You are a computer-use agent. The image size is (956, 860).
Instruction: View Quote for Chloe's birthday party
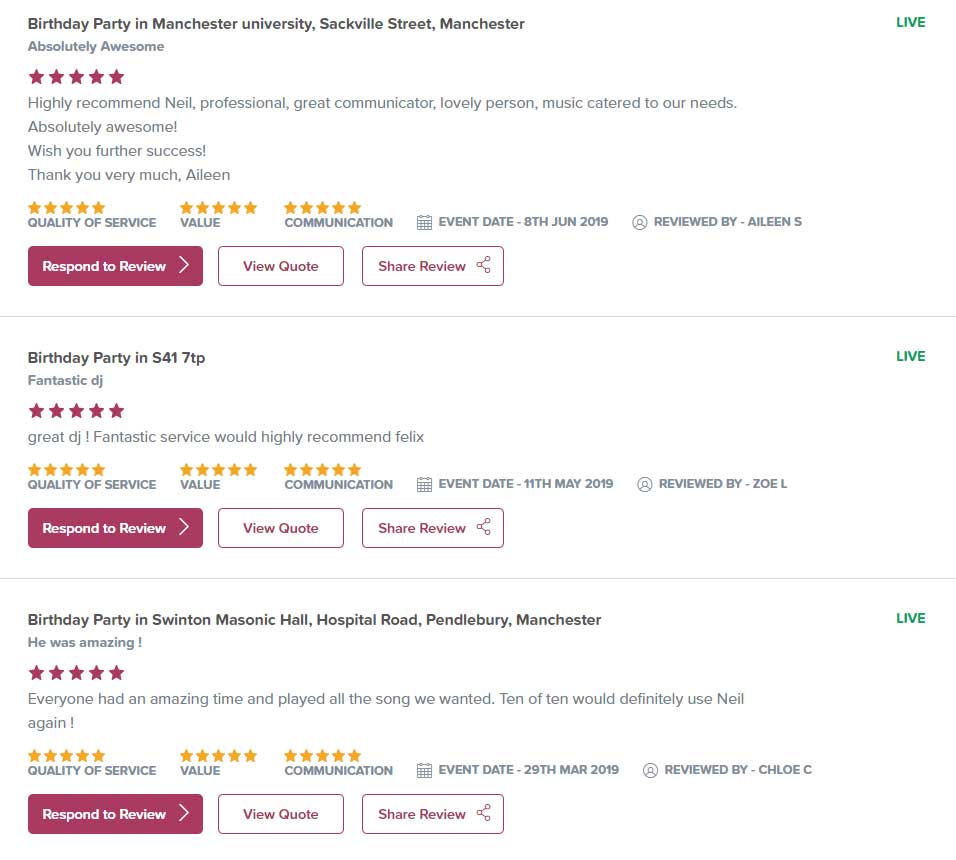pos(281,814)
